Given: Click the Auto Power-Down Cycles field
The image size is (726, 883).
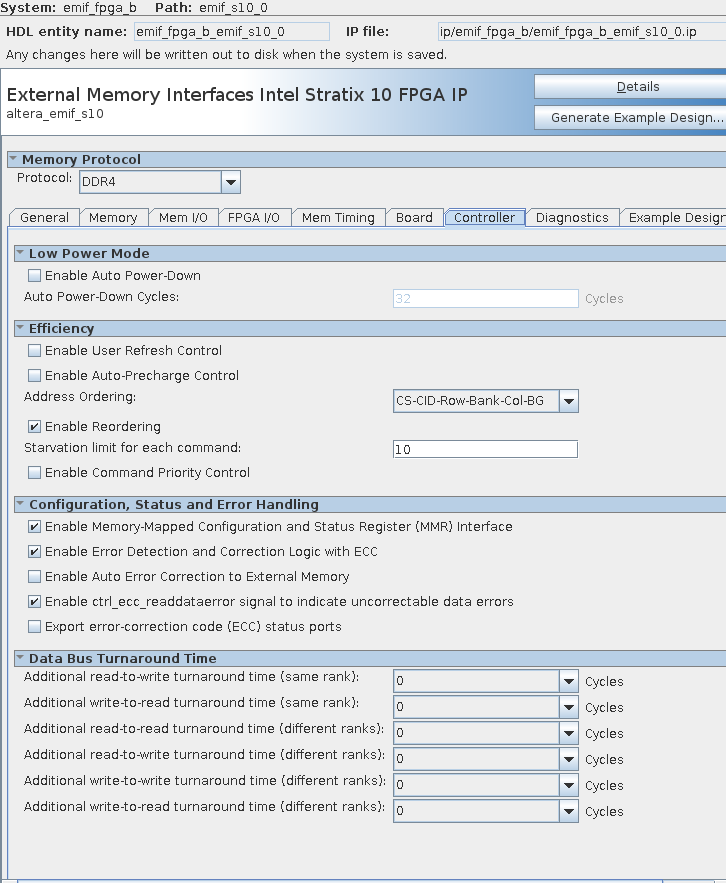Looking at the screenshot, I should click(x=486, y=298).
